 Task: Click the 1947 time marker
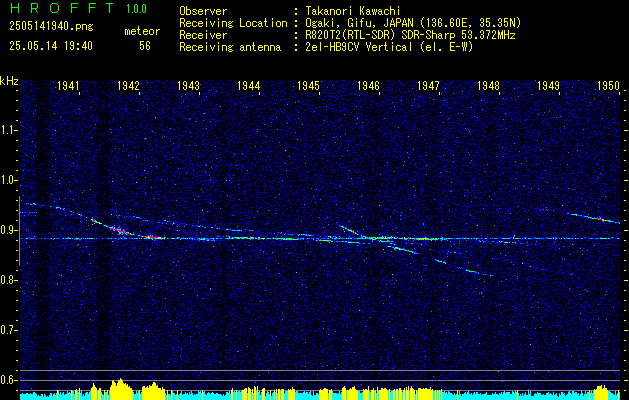point(428,85)
